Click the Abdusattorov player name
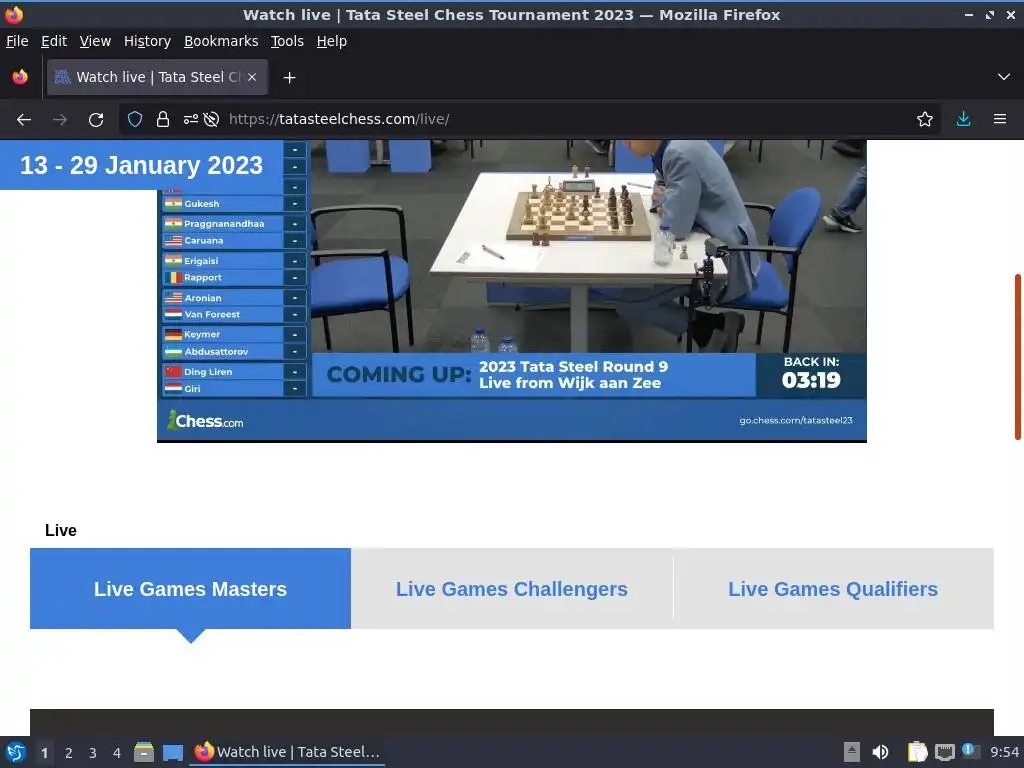This screenshot has width=1024, height=768. click(216, 351)
